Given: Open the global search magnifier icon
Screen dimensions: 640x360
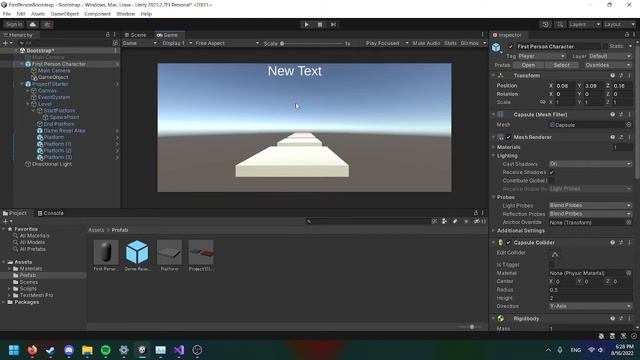Looking at the screenshot, I should [x=560, y=24].
